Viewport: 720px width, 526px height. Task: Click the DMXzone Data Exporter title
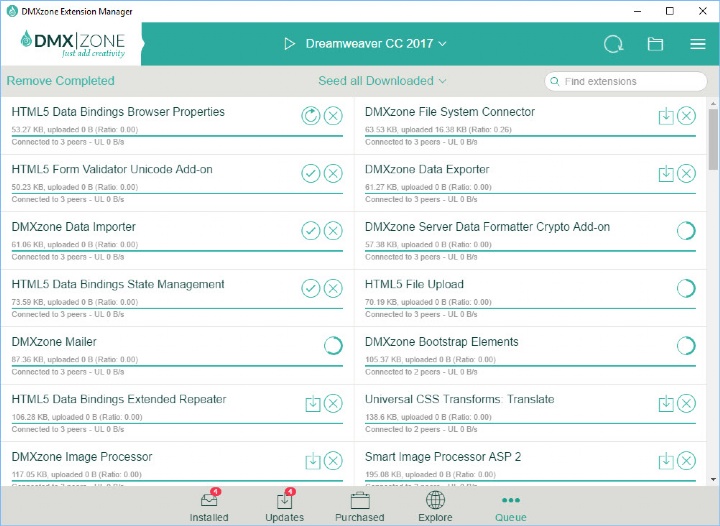coord(427,169)
